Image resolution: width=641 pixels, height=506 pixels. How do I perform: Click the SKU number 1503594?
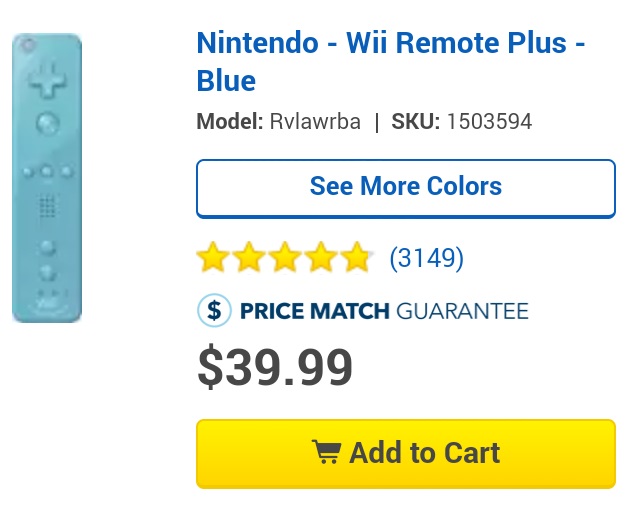point(489,122)
